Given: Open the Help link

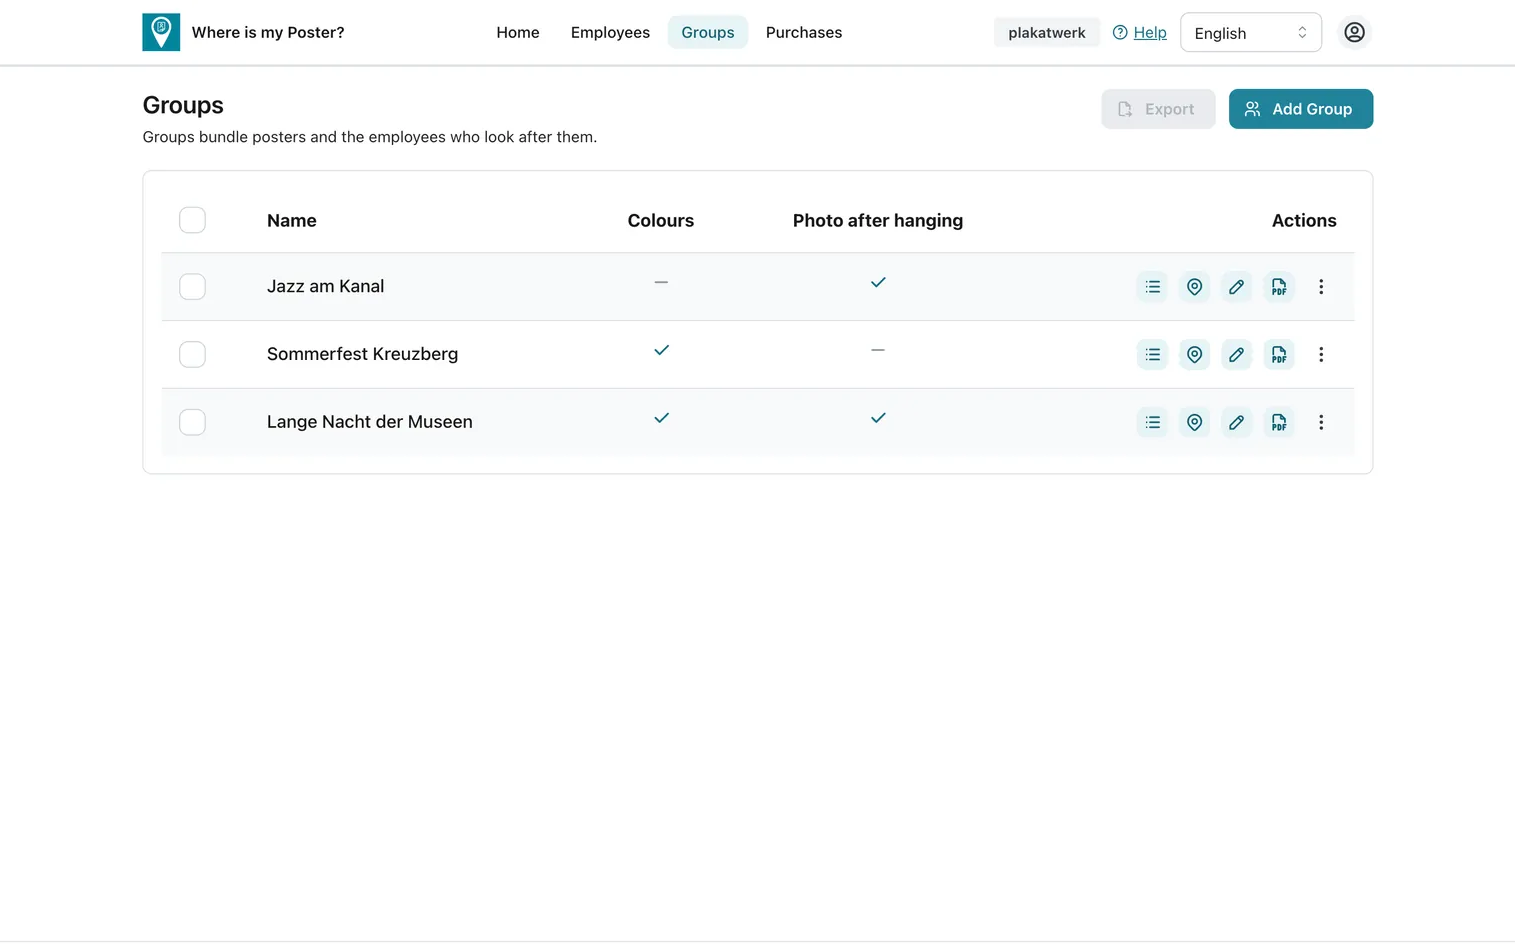Looking at the screenshot, I should (x=1139, y=32).
